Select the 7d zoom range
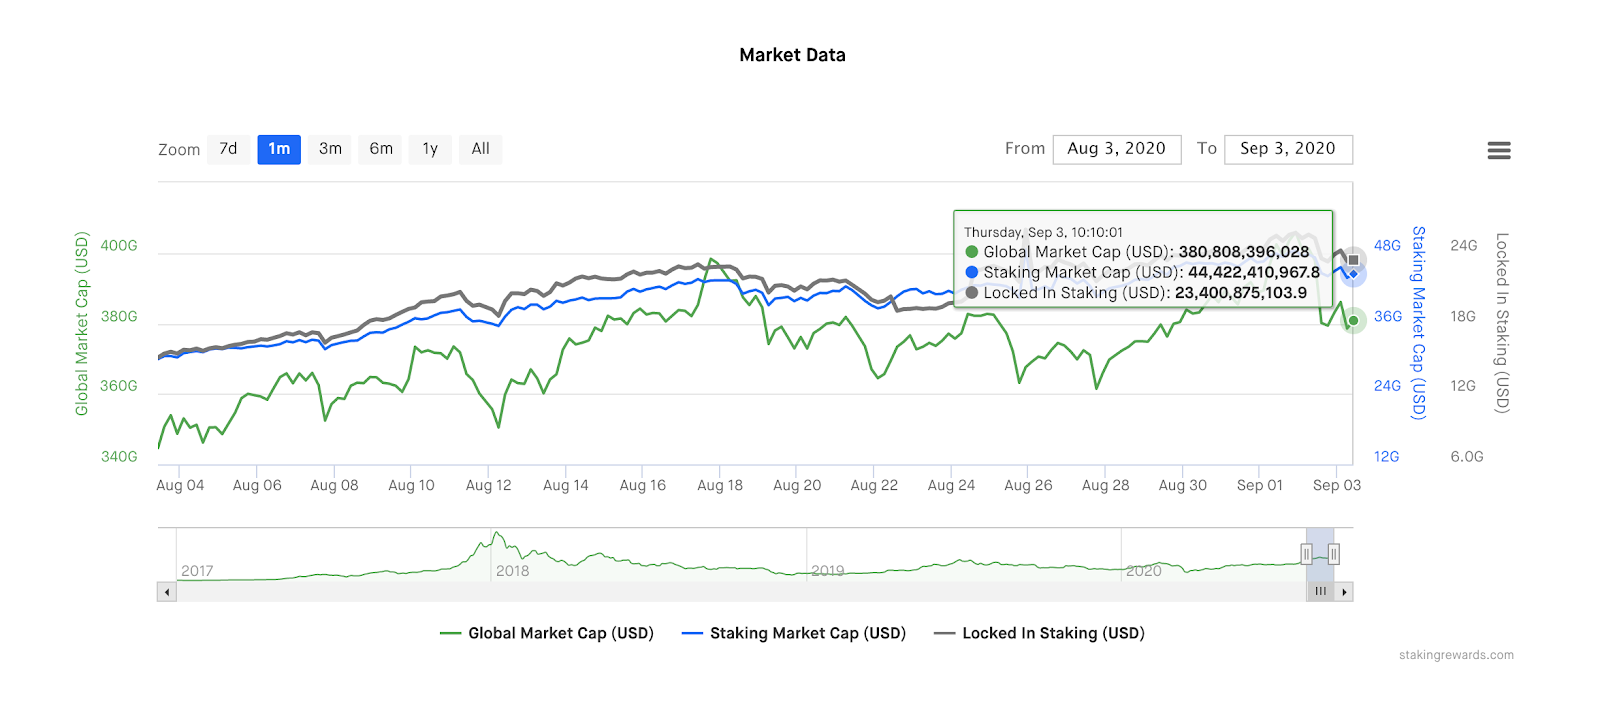1600x704 pixels. point(228,149)
